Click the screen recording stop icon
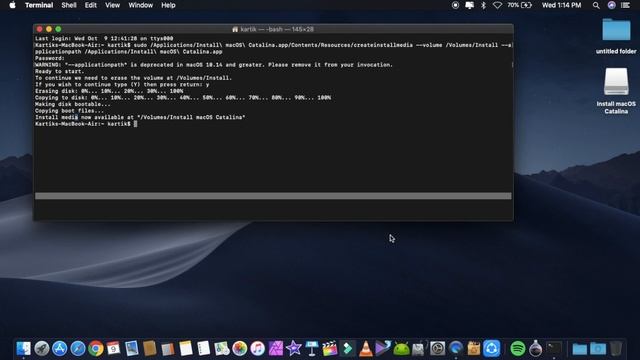640x360 pixels. [x=455, y=5]
